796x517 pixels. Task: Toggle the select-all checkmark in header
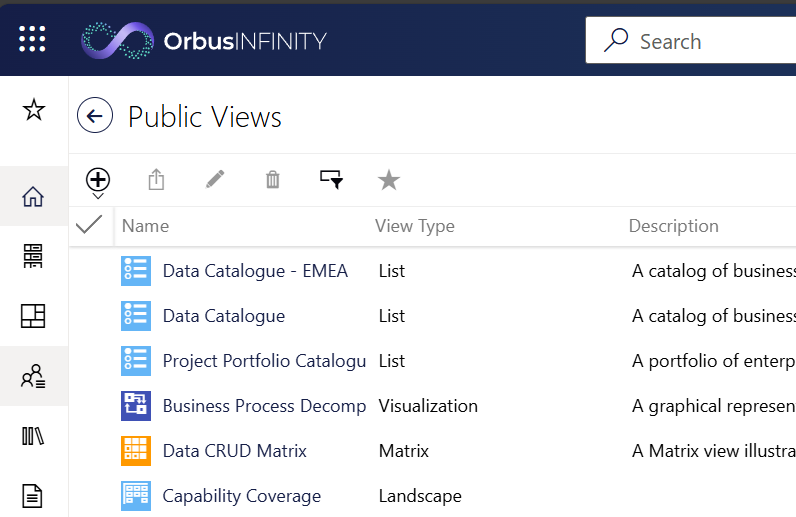89,224
